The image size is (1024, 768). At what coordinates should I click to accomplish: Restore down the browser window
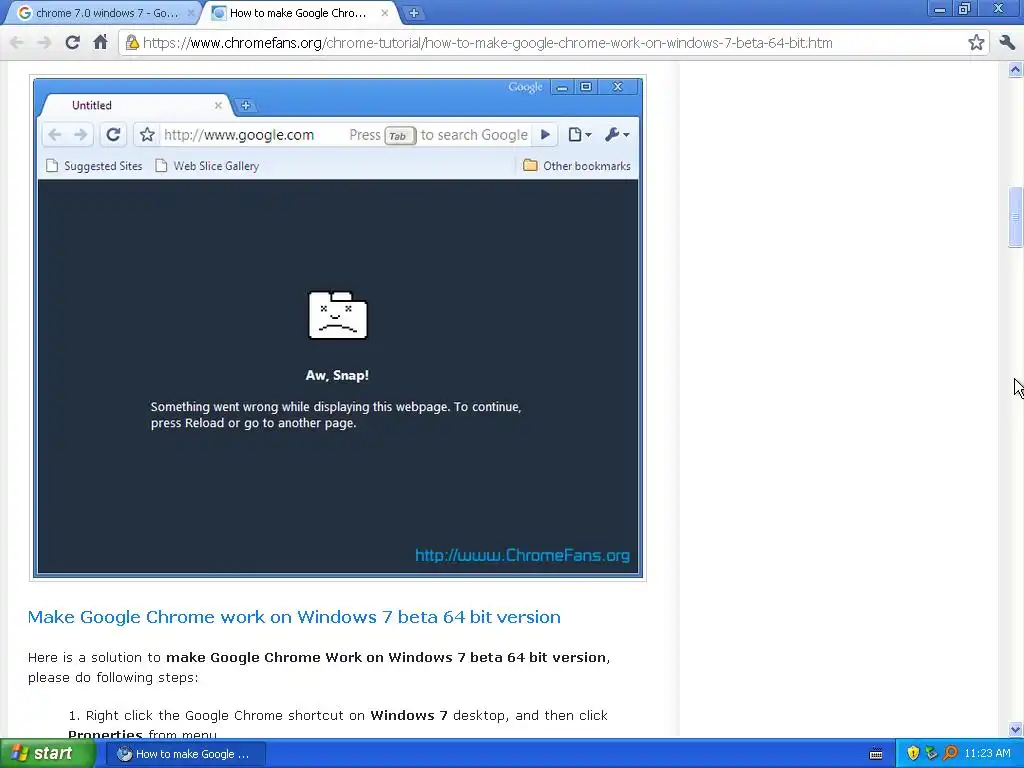[965, 9]
